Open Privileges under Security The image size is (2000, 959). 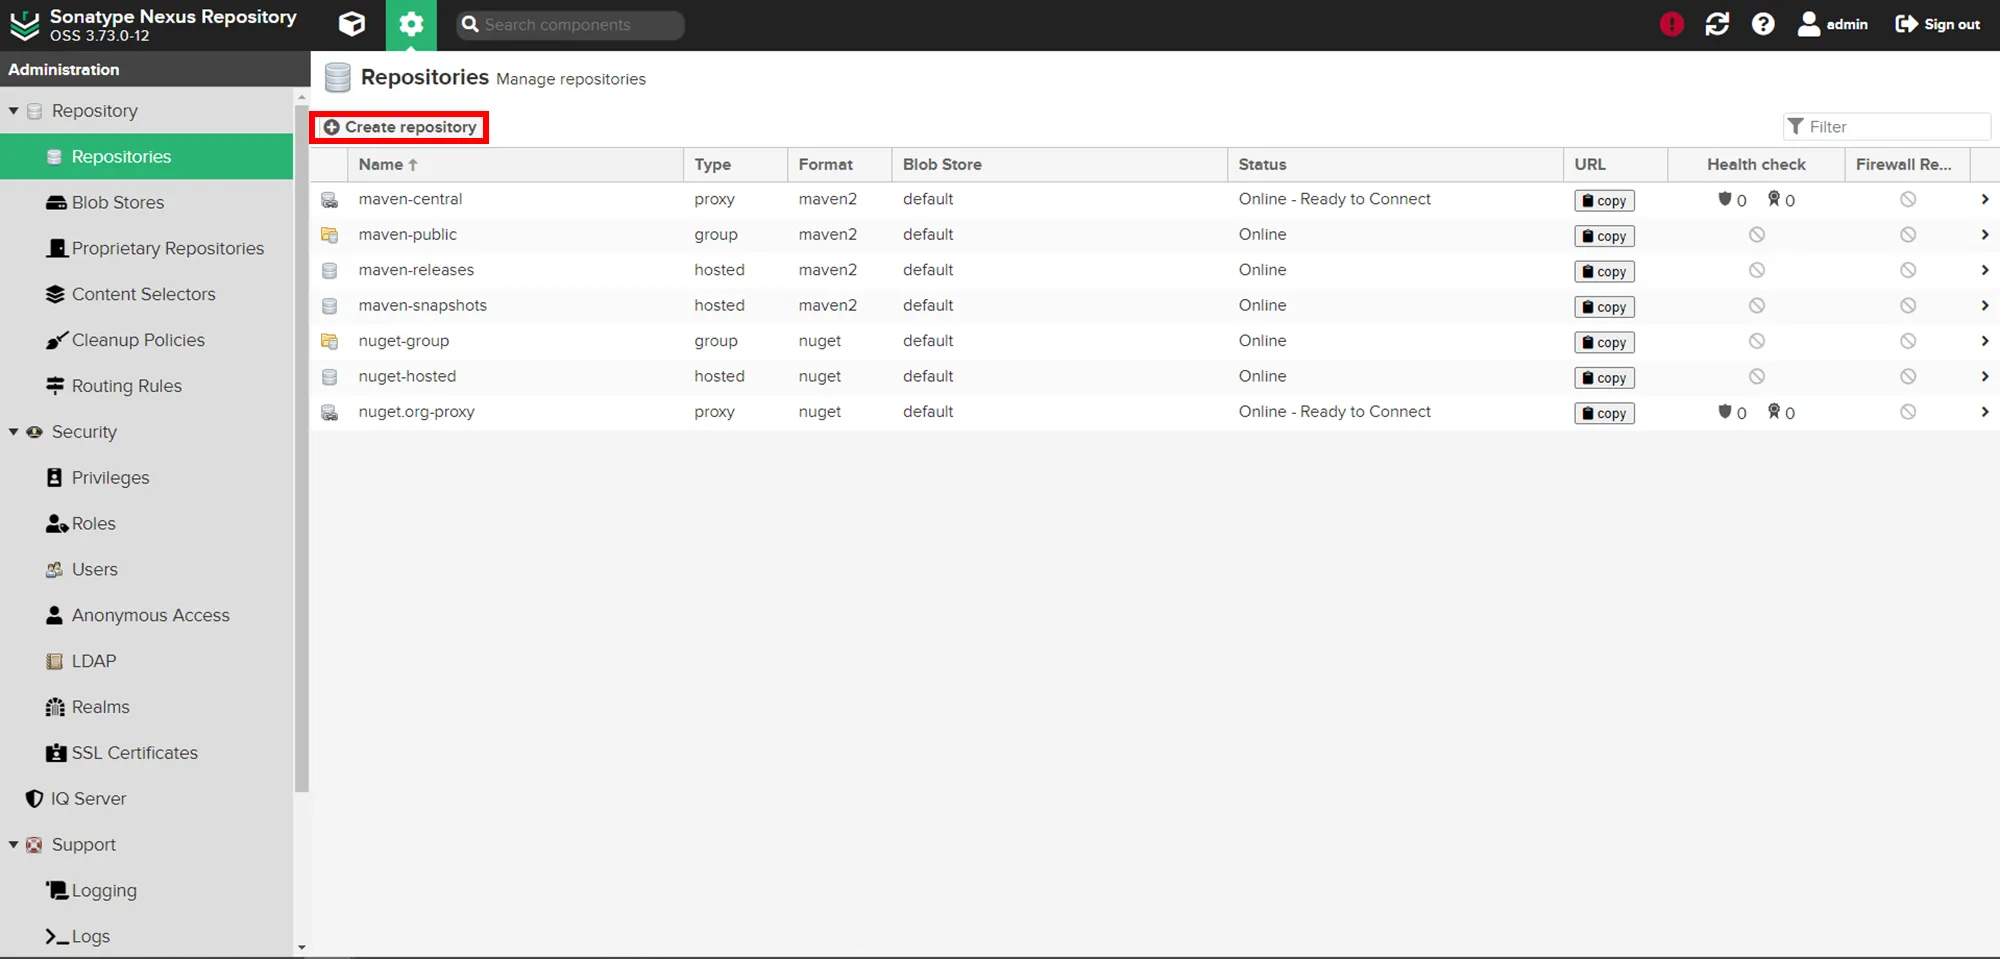98,478
